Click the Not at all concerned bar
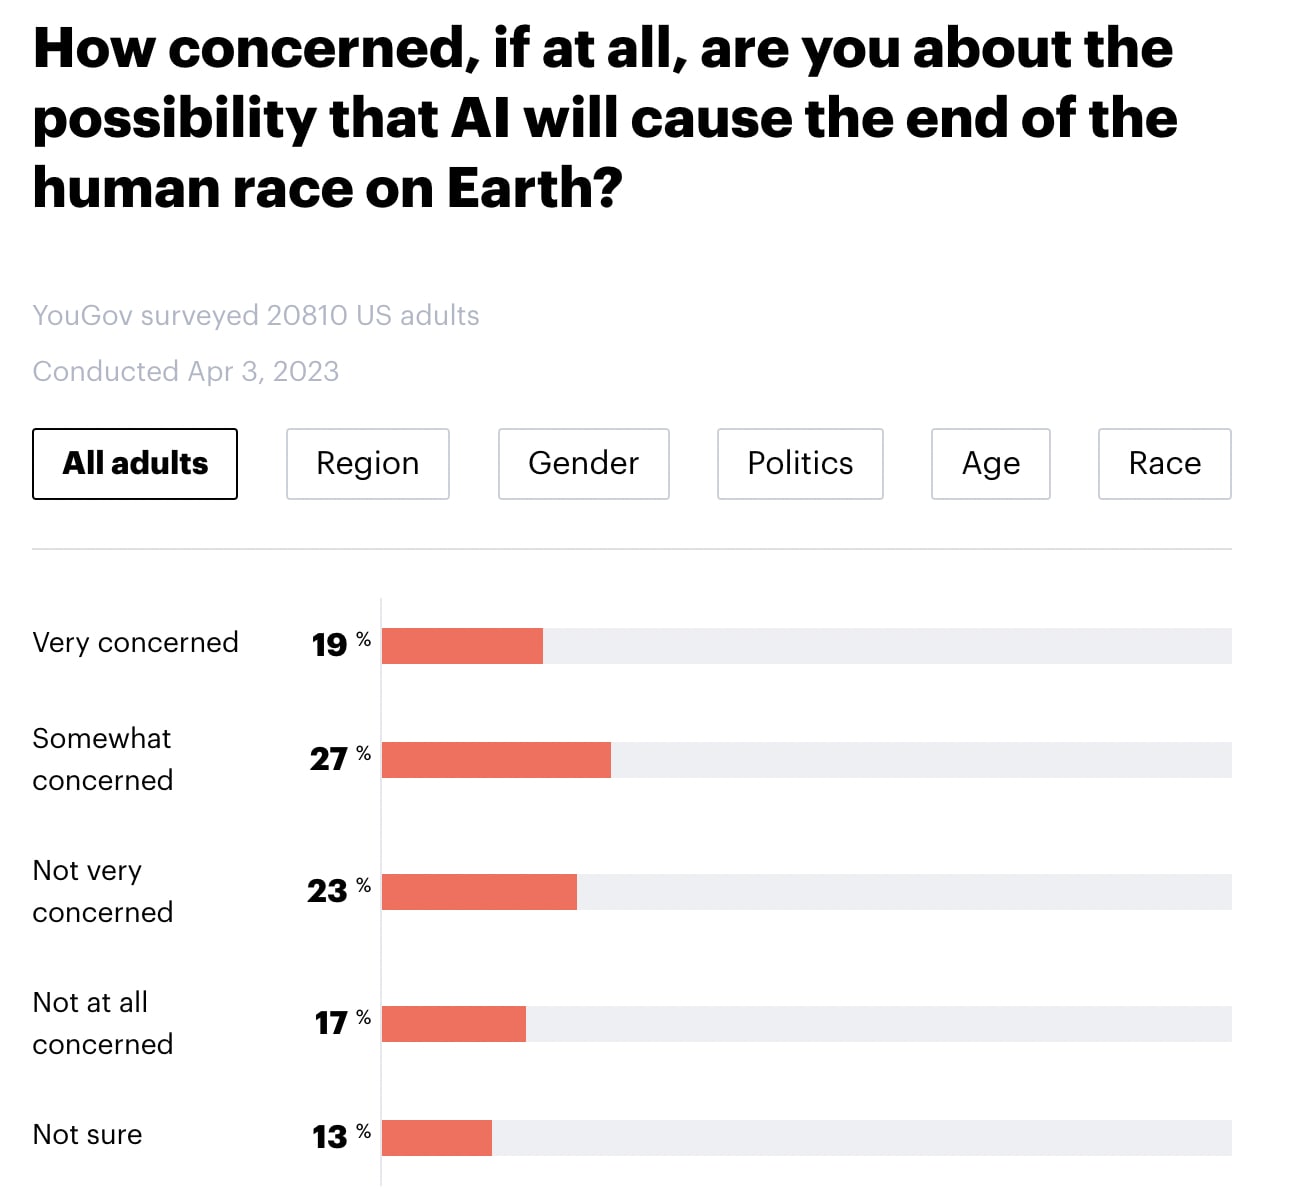This screenshot has width=1308, height=1192. tap(454, 1024)
